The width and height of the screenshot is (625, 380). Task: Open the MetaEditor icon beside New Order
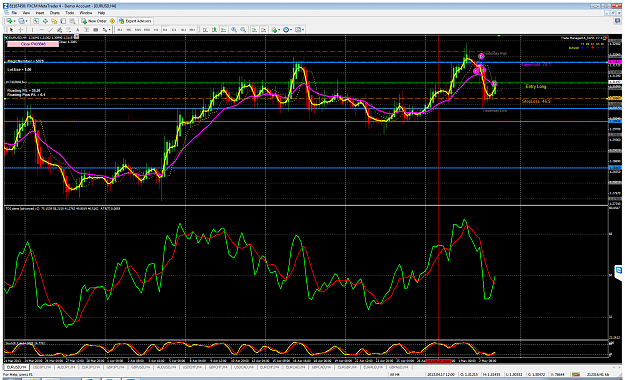tap(112, 21)
